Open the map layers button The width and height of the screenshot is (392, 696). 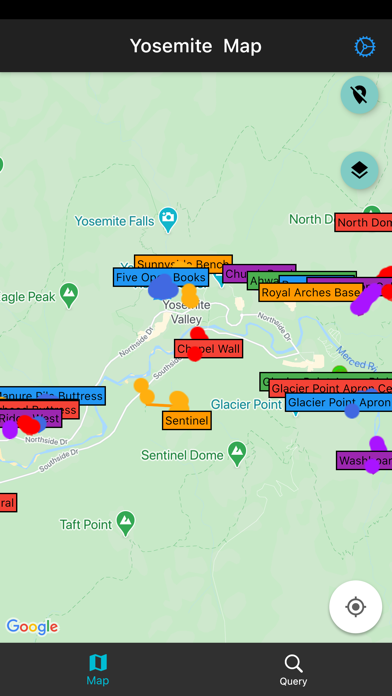point(359,170)
